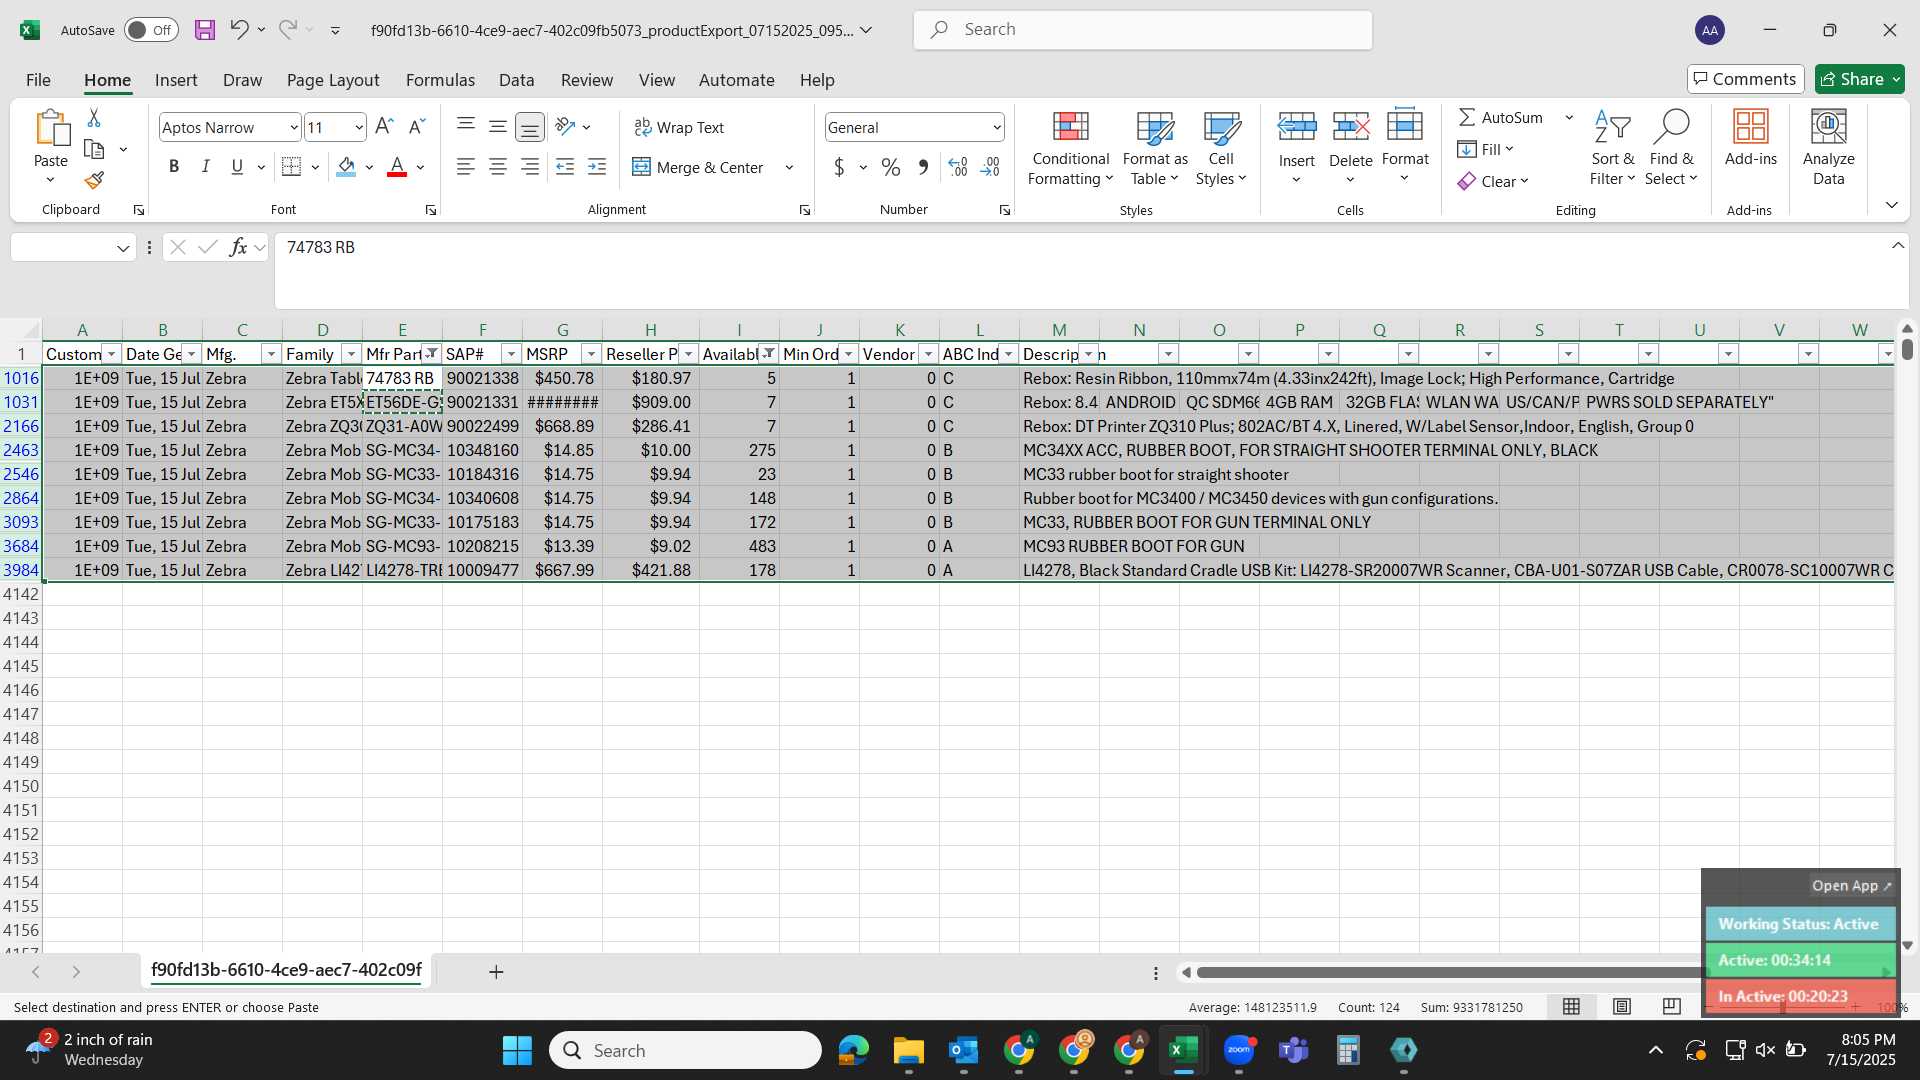1920x1080 pixels.
Task: Apply comma style format
Action: [923, 167]
